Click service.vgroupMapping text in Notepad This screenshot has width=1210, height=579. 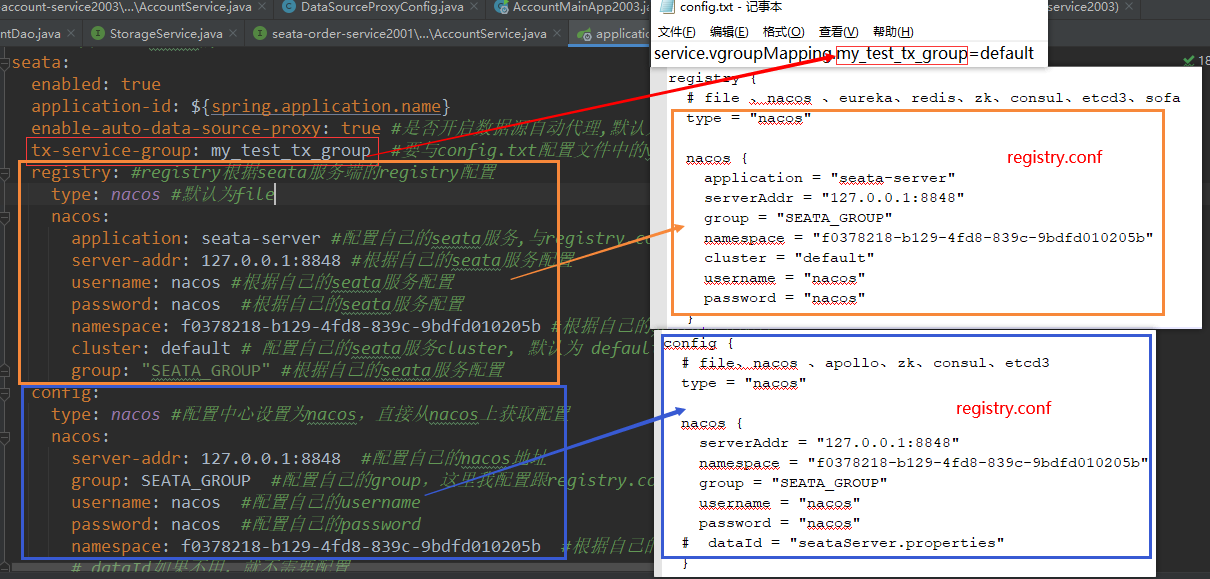tap(742, 53)
